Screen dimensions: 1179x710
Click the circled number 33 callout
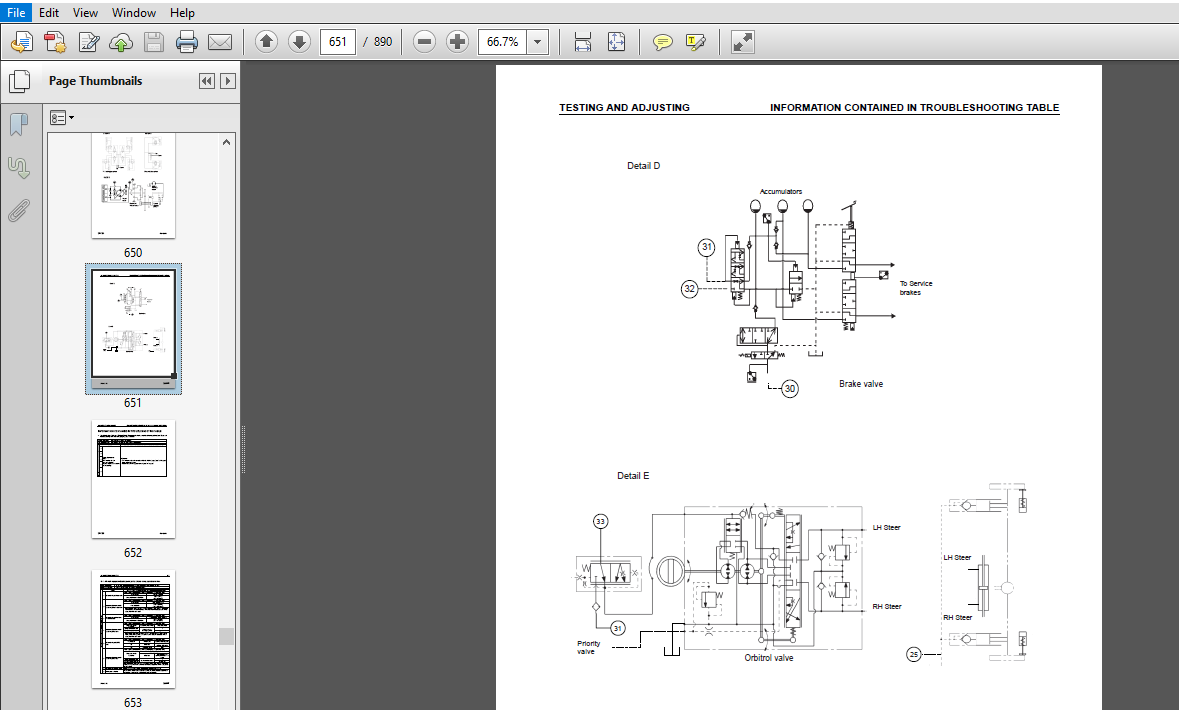tap(600, 521)
